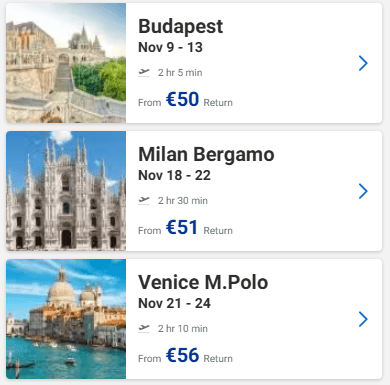
Task: Click the Budapest flight plane icon
Action: [144, 72]
